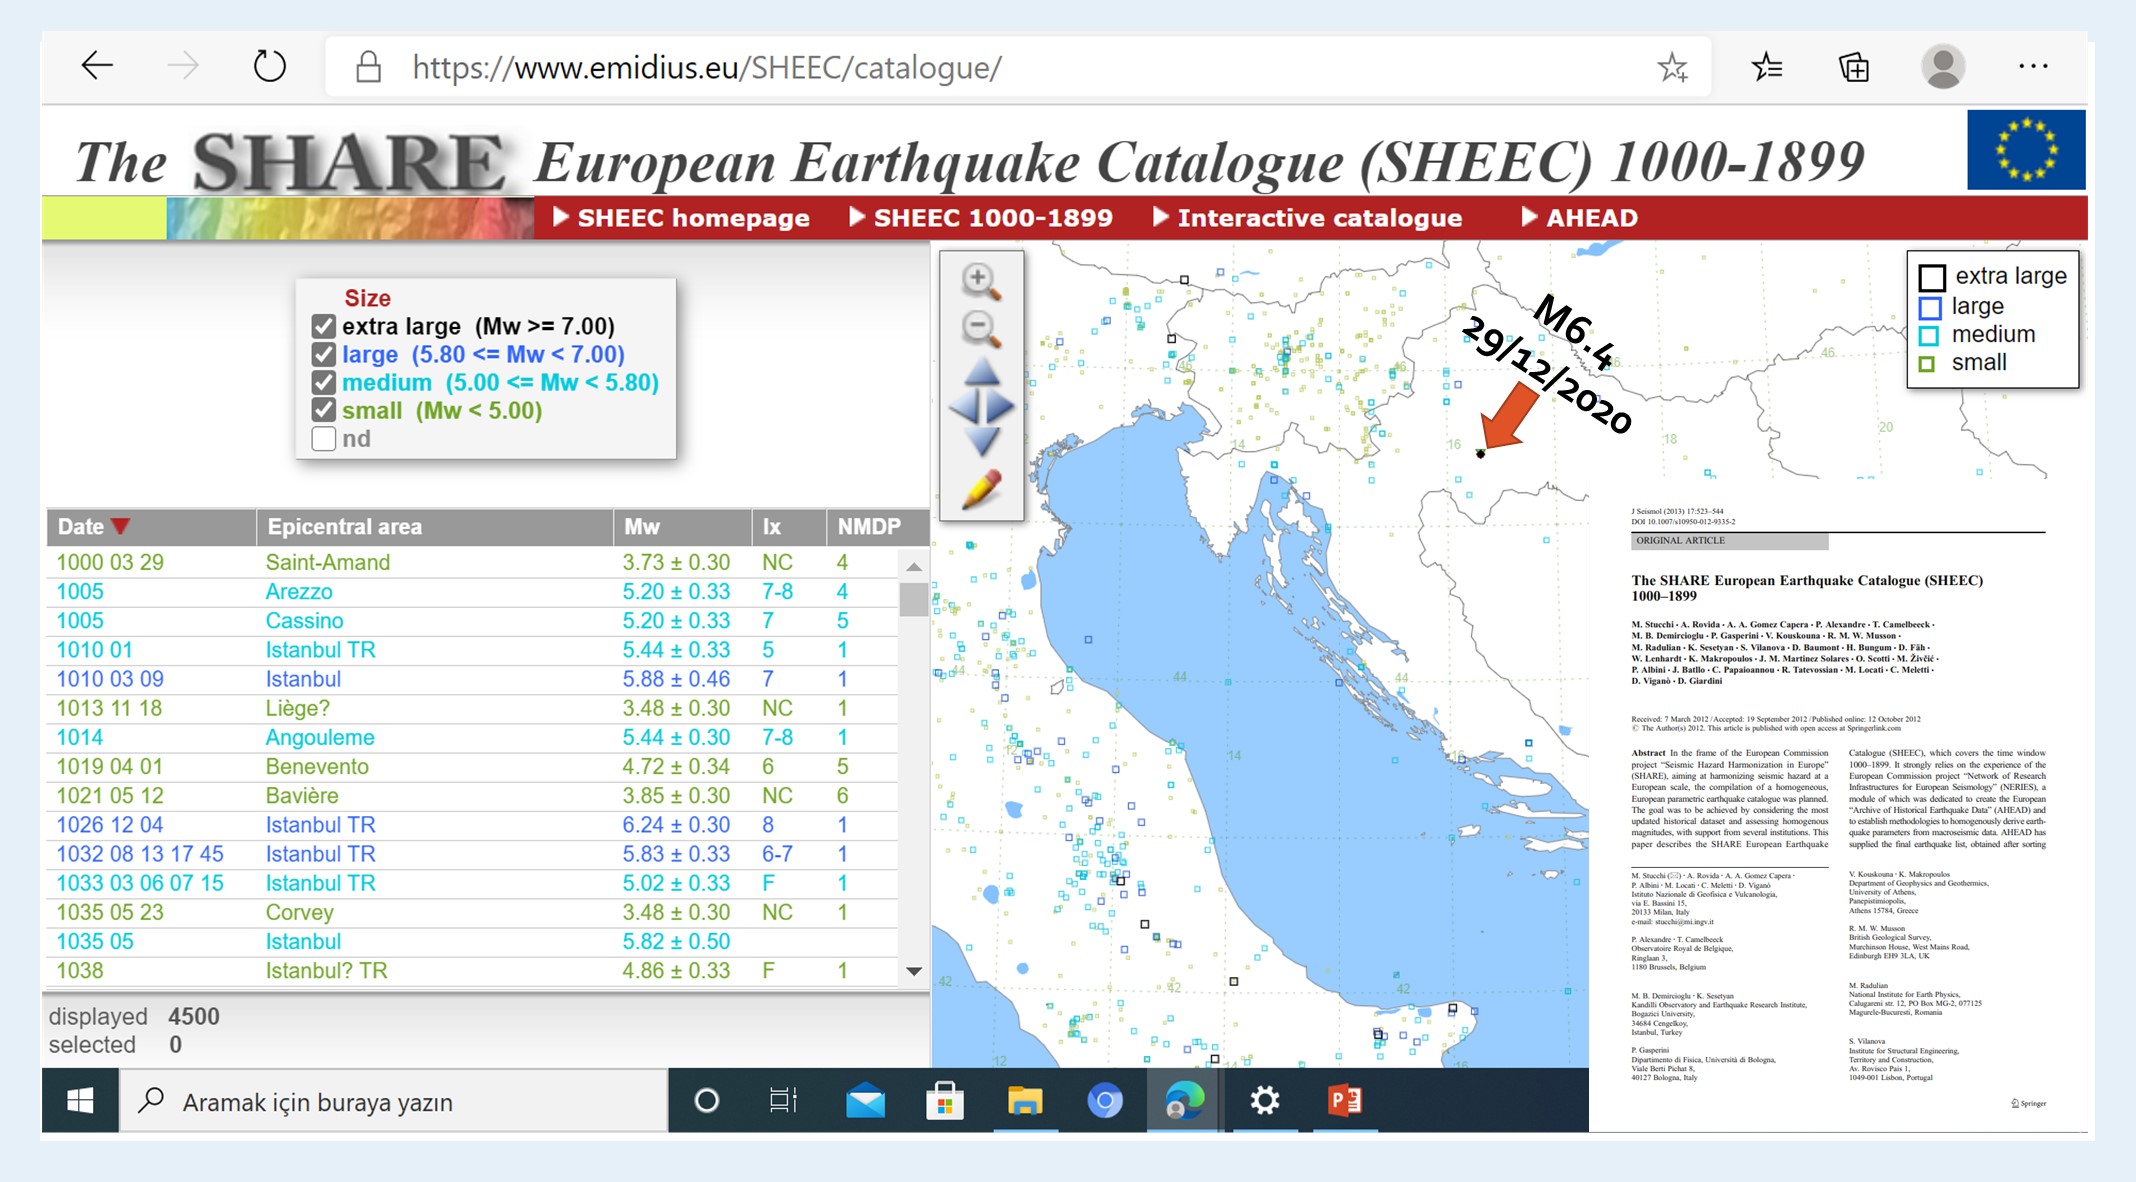Screen dimensions: 2136x1182
Task: Click the table scrollbar up arrow
Action: [x=913, y=566]
